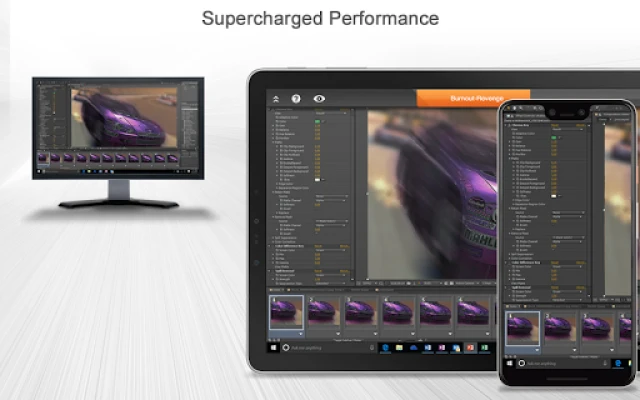The width and height of the screenshot is (640, 400).
Task: Select the first car thumbnail in tablet filmstrip
Action: (286, 310)
